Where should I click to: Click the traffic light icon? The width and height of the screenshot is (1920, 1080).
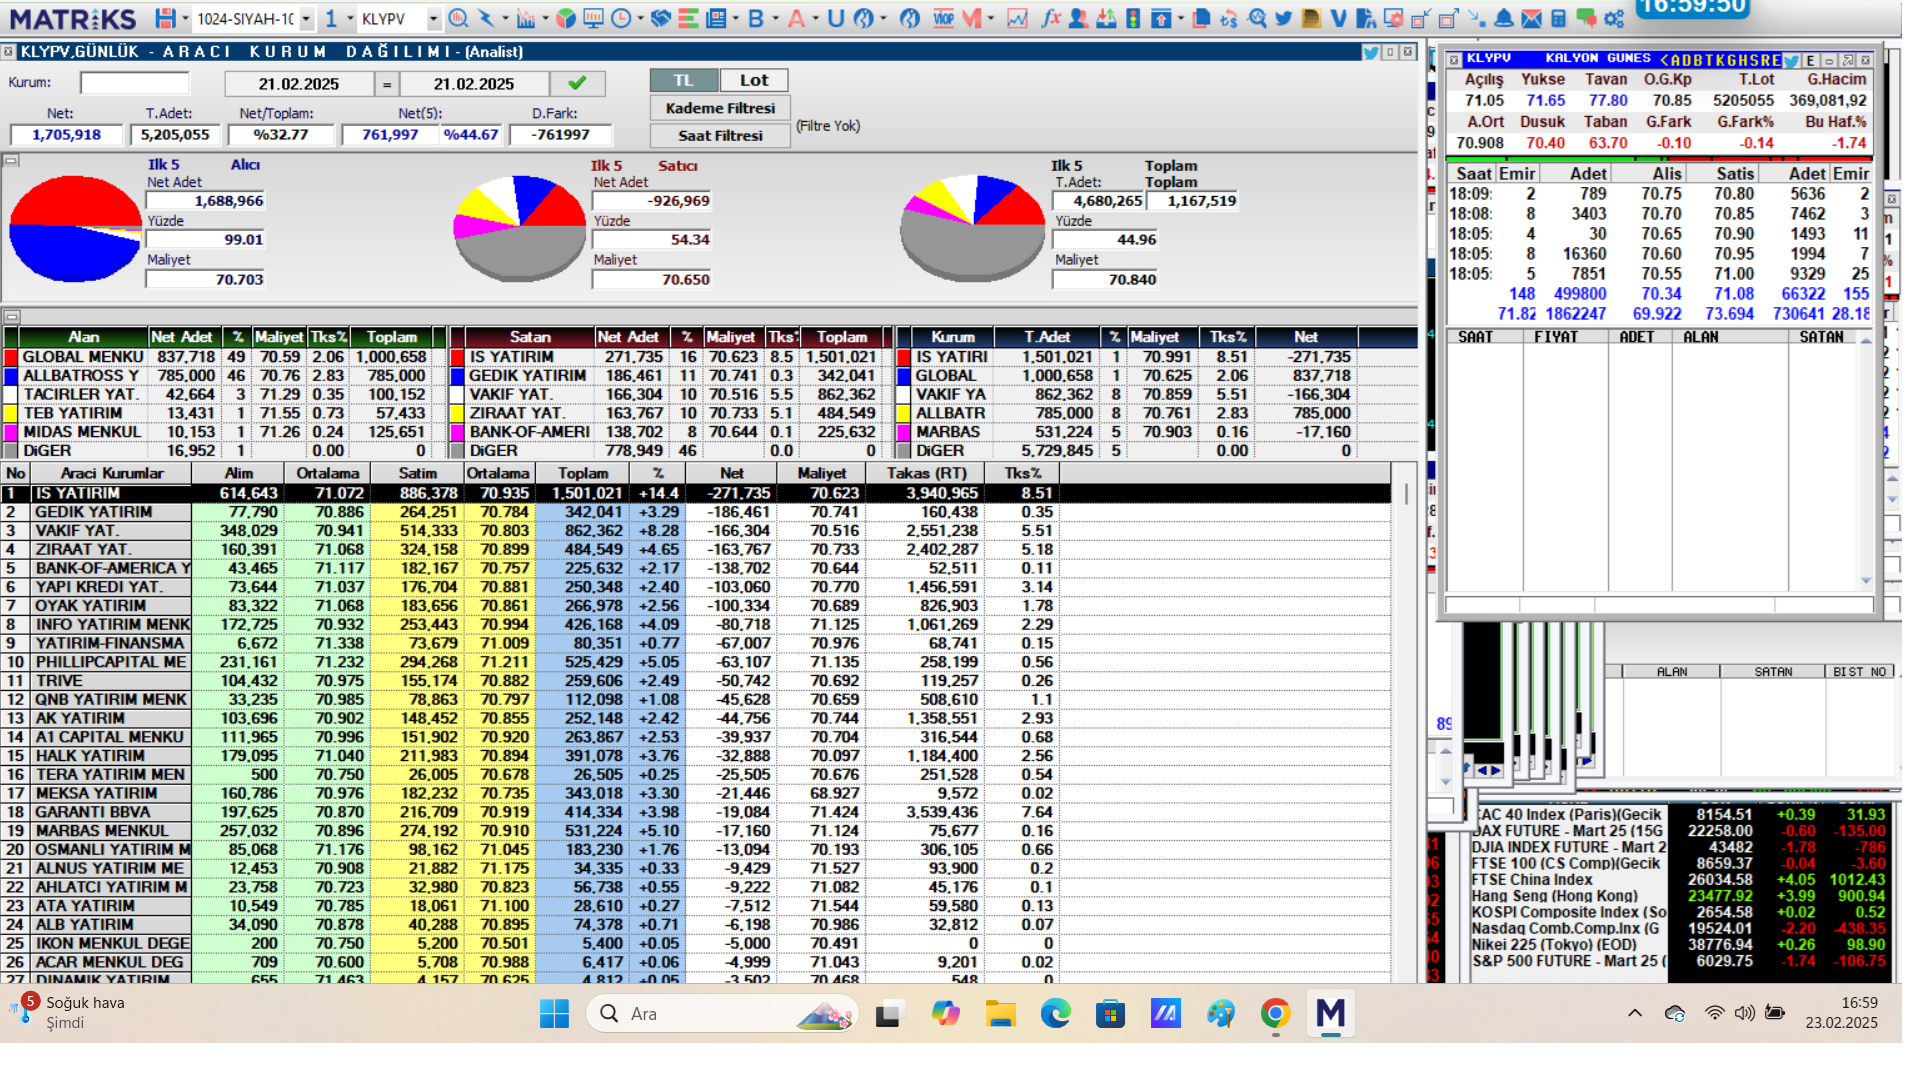pyautogui.click(x=1133, y=19)
